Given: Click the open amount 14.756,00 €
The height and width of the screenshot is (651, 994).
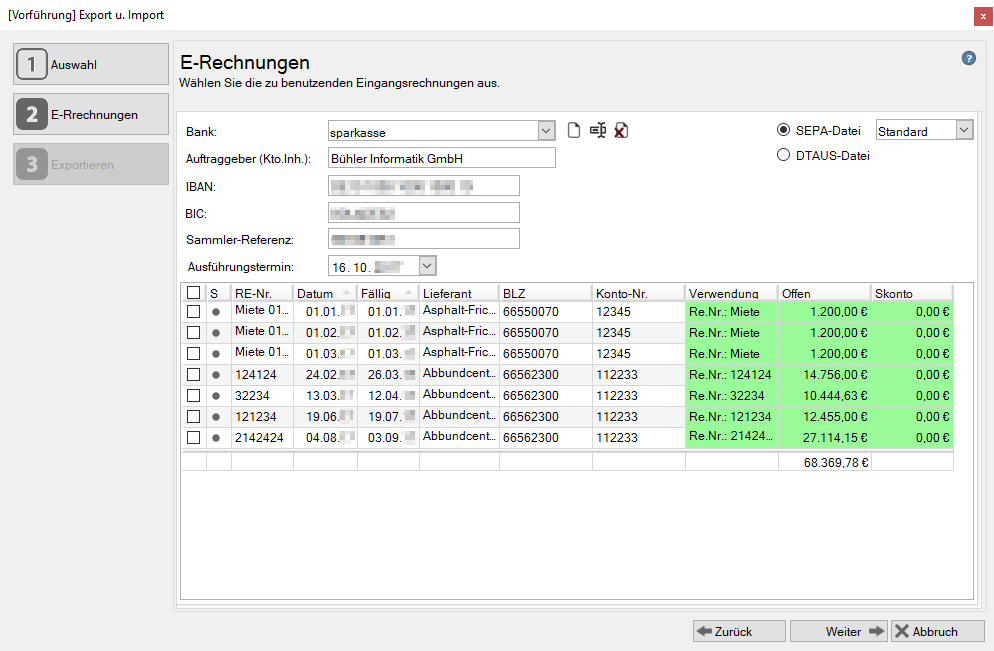Looking at the screenshot, I should [825, 375].
